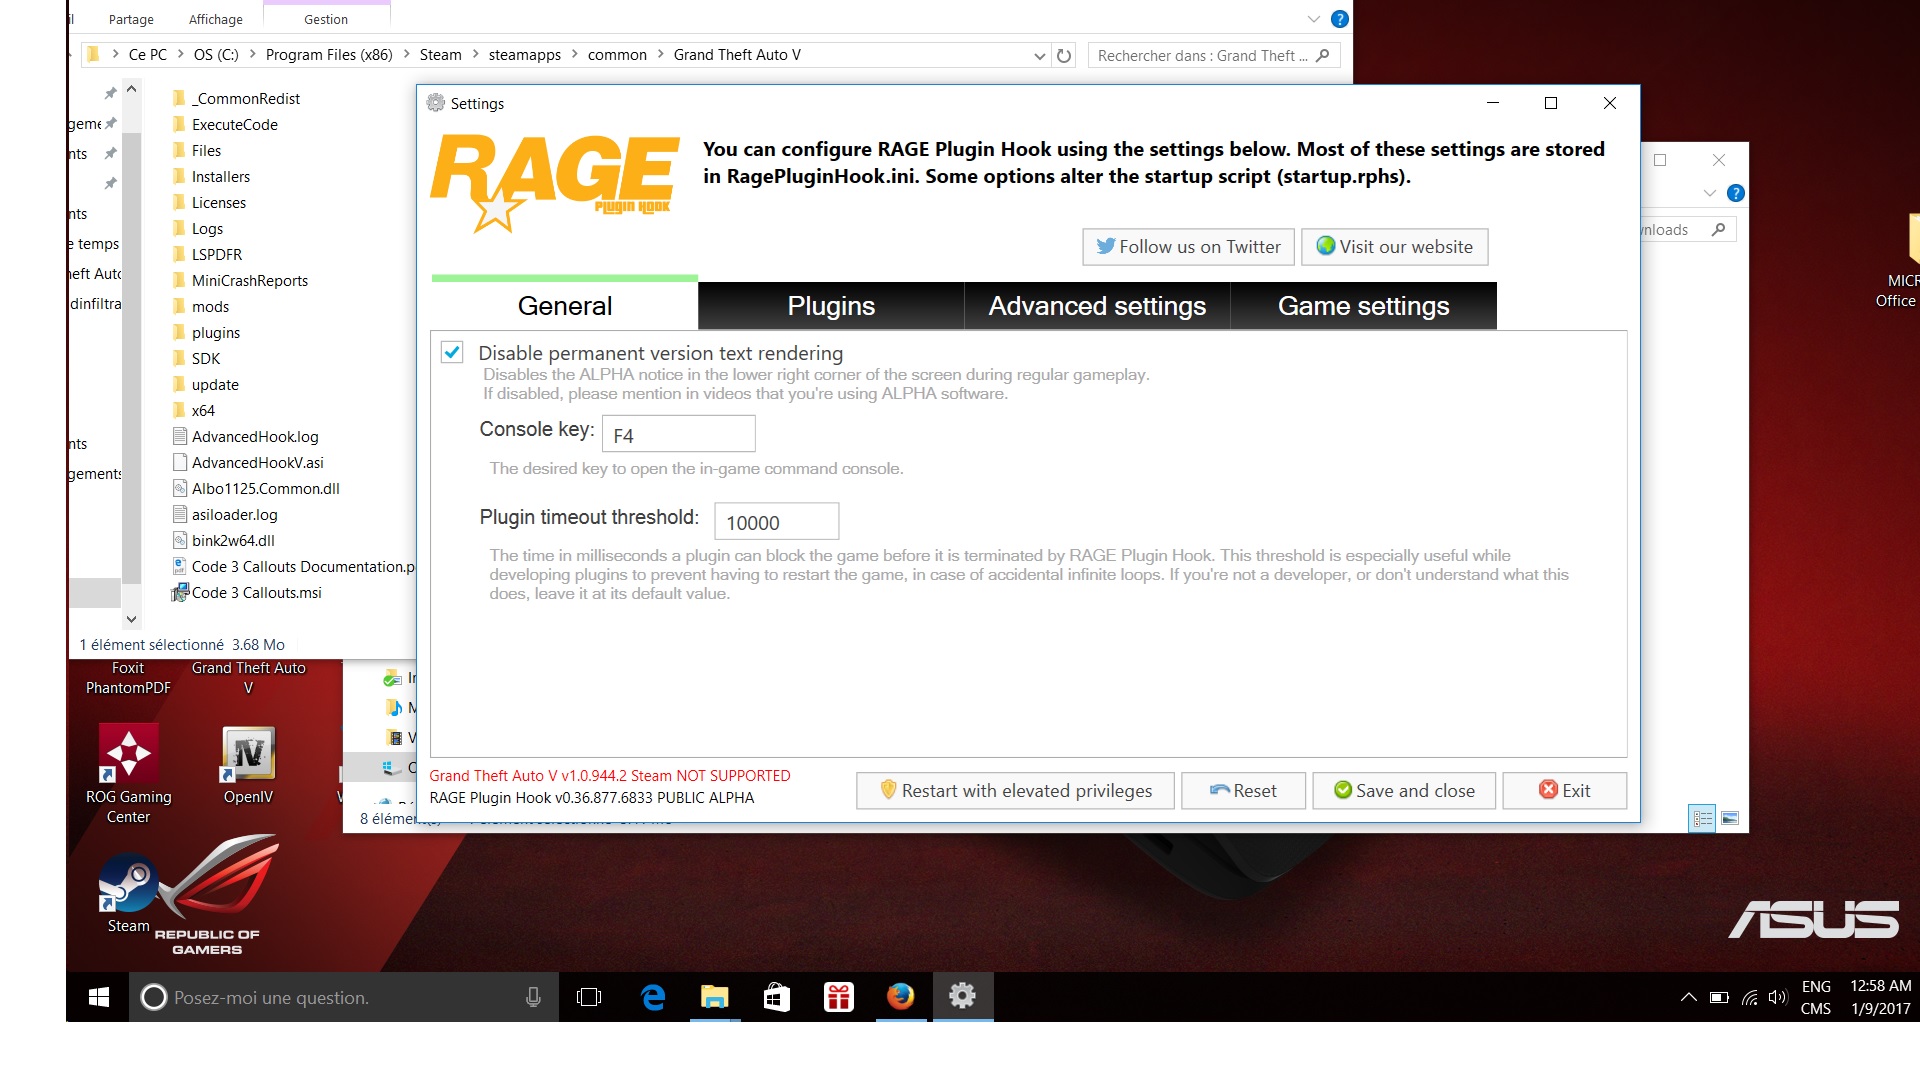The width and height of the screenshot is (1920, 1080).
Task: Open the Steam desktop shortcut icon
Action: coord(128,884)
